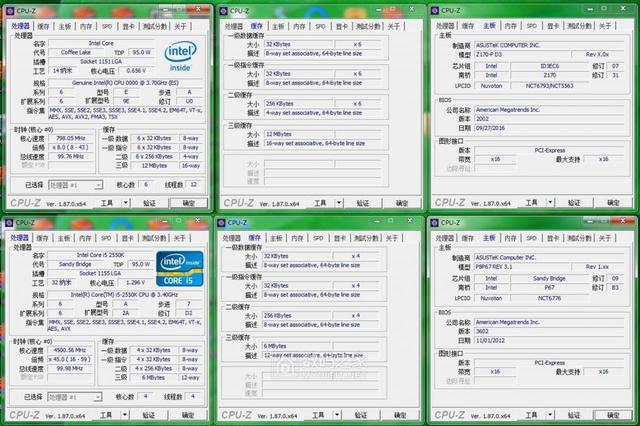This screenshot has height=426, width=640.
Task: Click the Intel inside logo in Coffee Lake window
Action: coord(180,55)
